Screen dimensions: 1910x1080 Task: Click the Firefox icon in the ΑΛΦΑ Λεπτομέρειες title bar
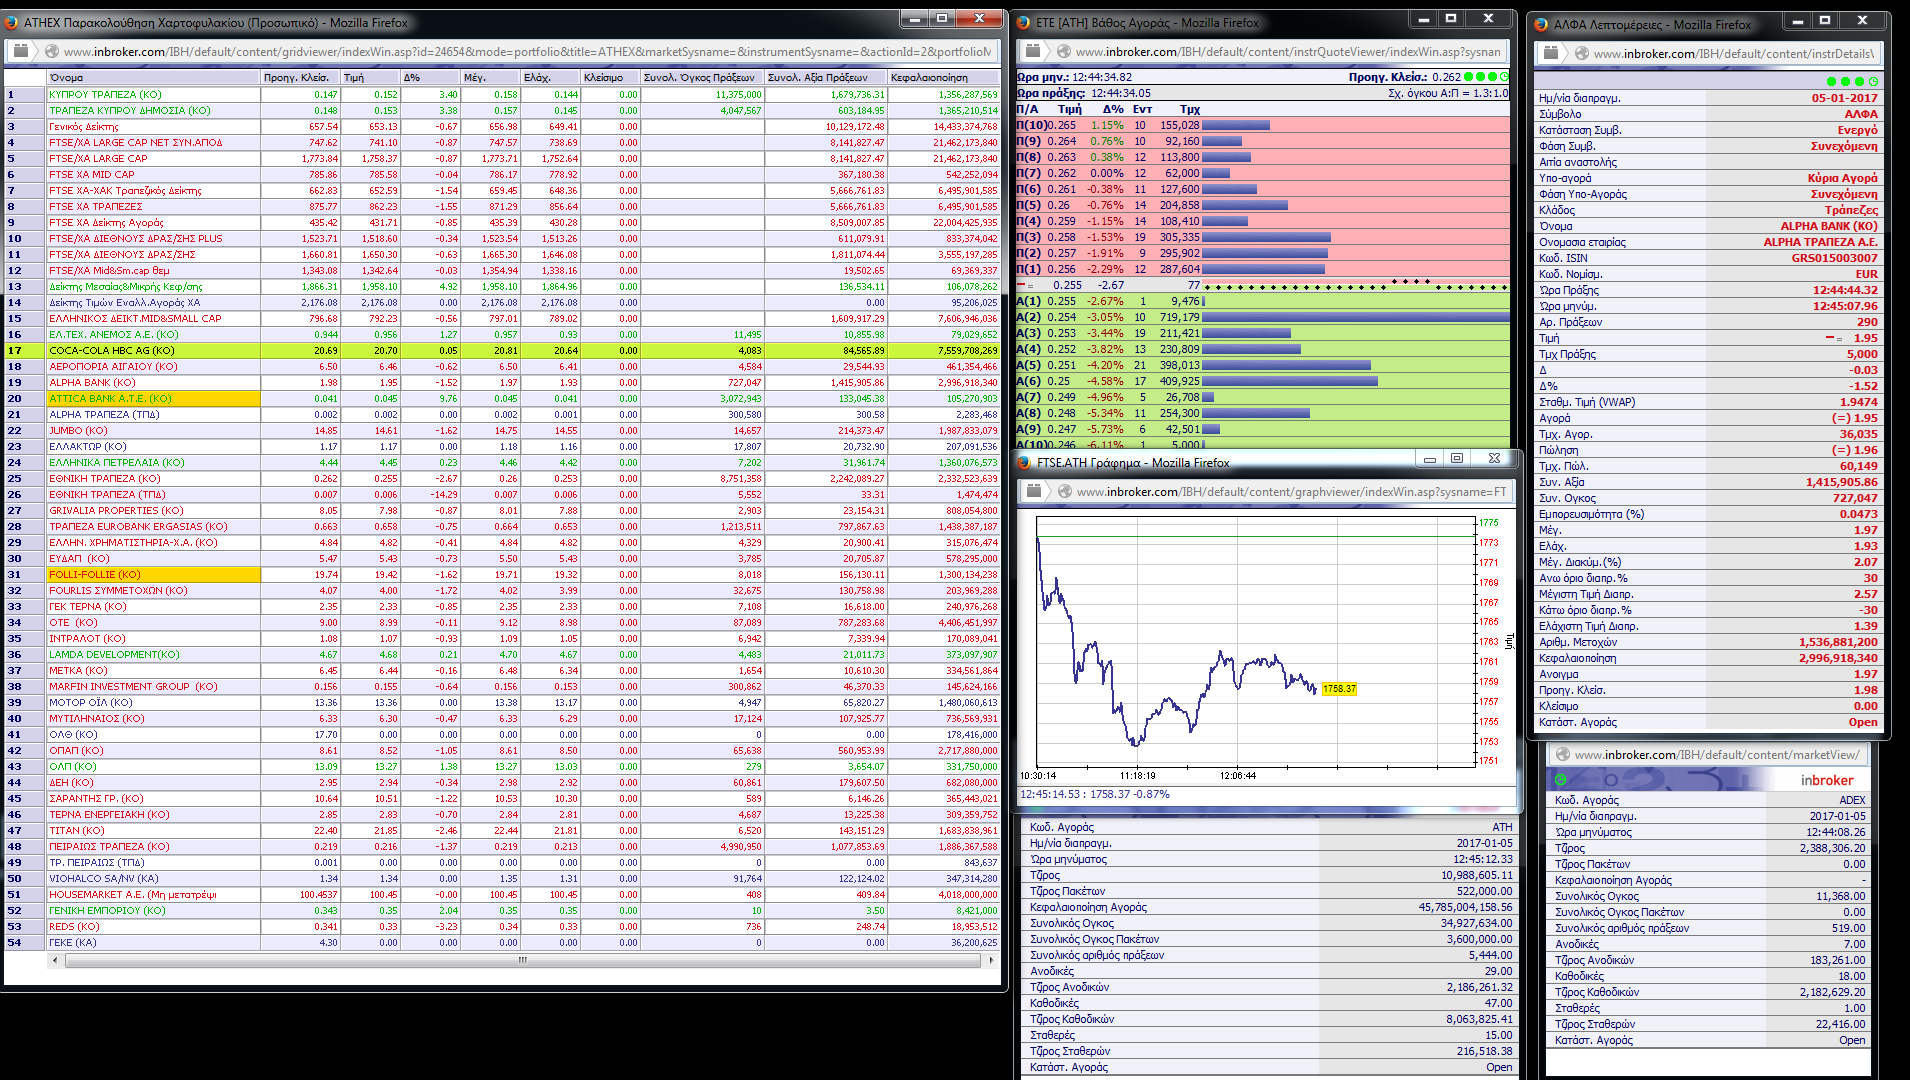1541,24
